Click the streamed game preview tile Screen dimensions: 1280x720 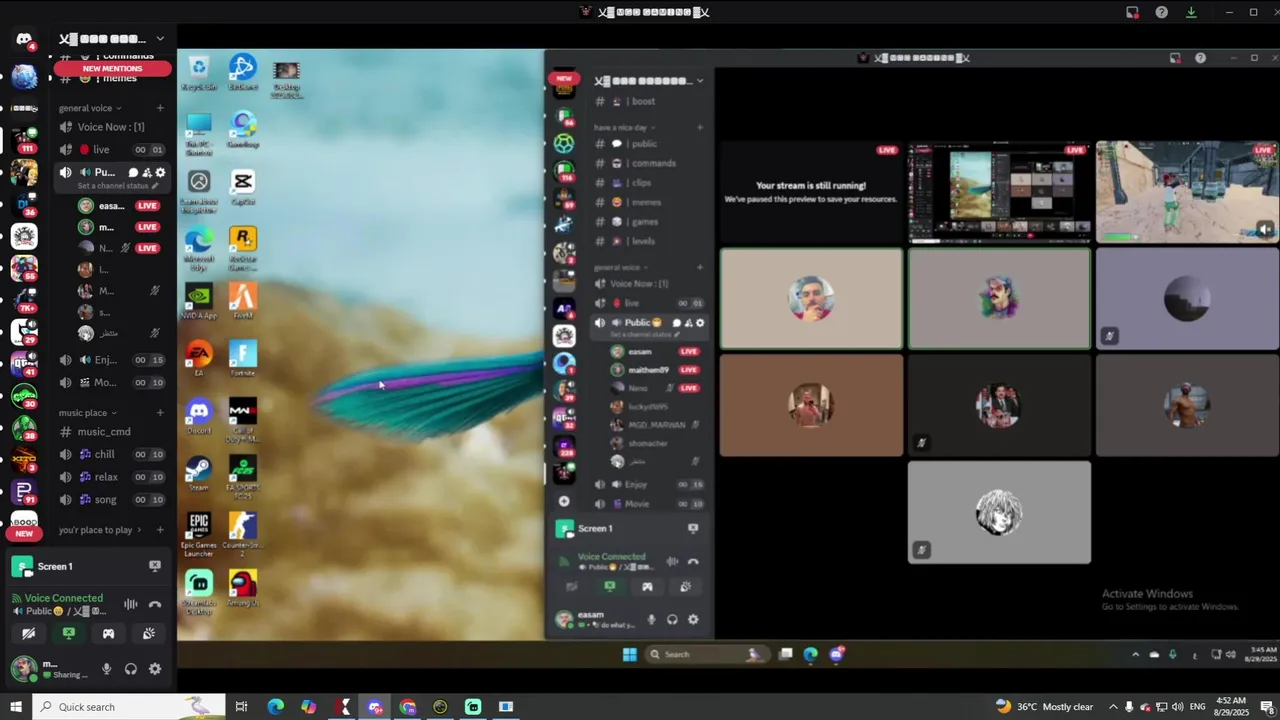coord(1187,192)
